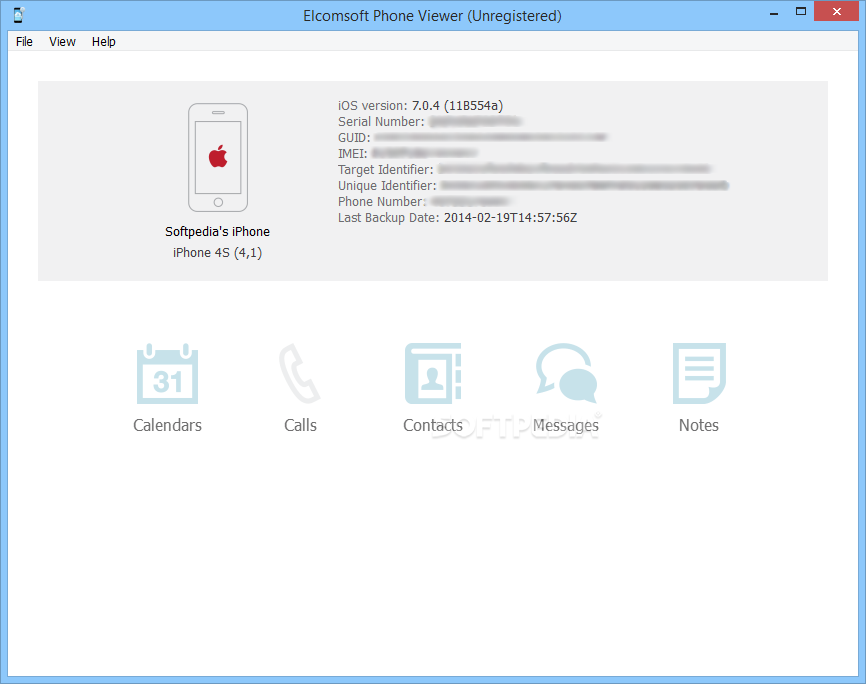Image resolution: width=866 pixels, height=684 pixels.
Task: Open the Calls phone icon
Action: coord(300,373)
